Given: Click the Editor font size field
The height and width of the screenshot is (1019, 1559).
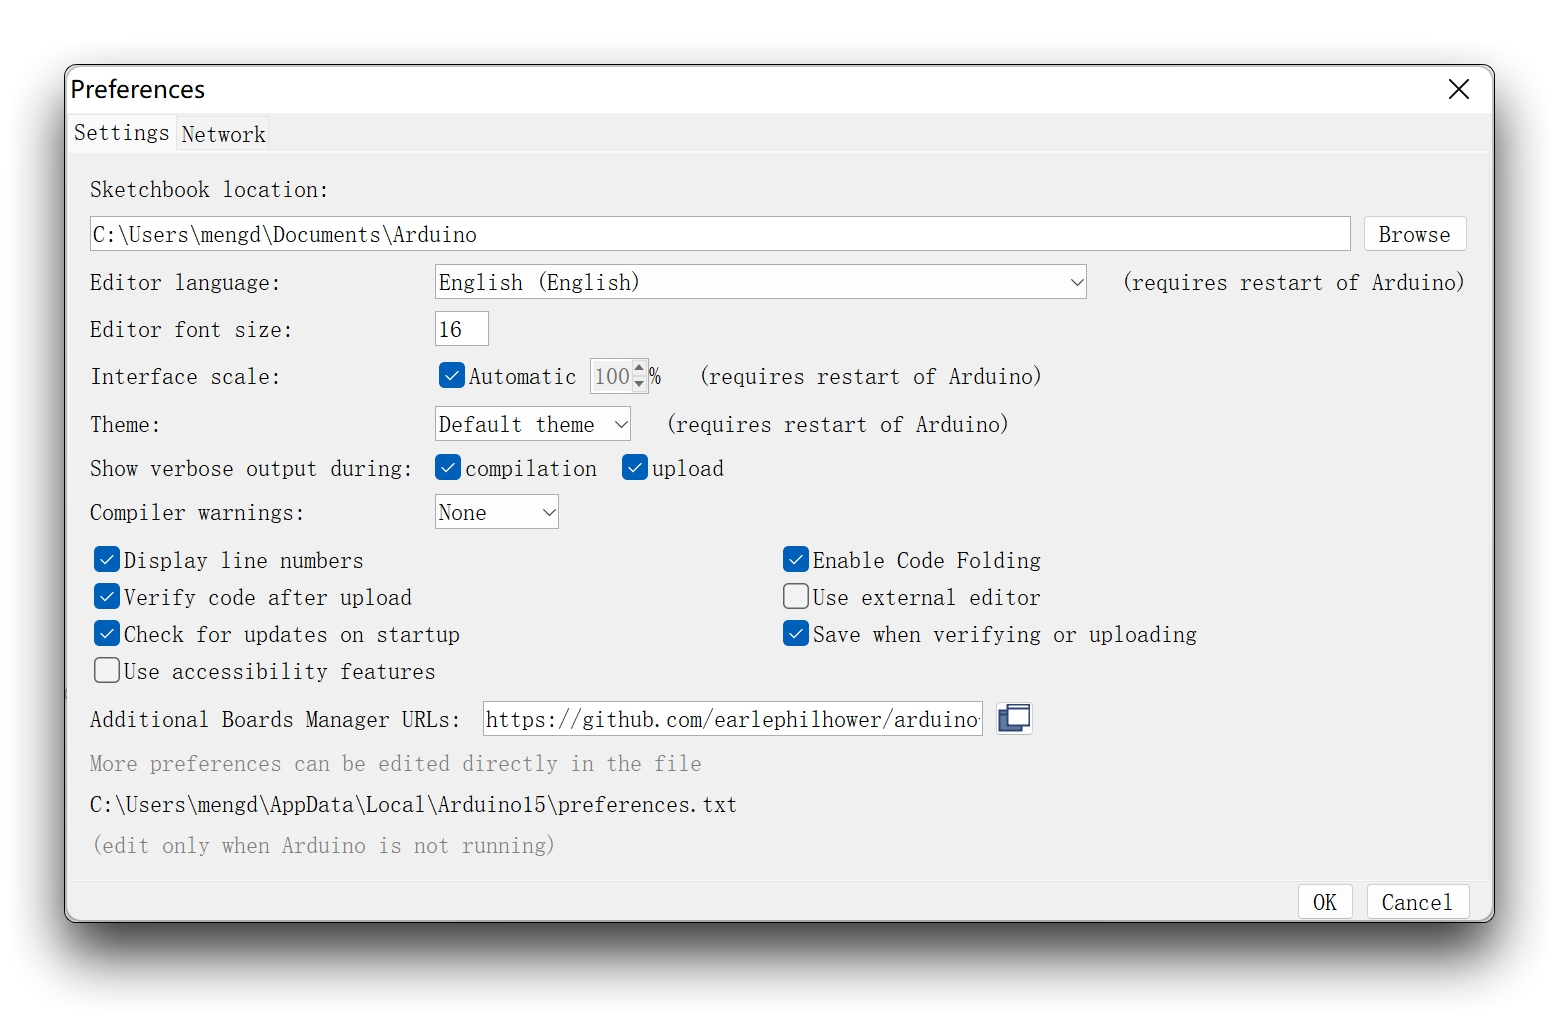Looking at the screenshot, I should pyautogui.click(x=462, y=329).
